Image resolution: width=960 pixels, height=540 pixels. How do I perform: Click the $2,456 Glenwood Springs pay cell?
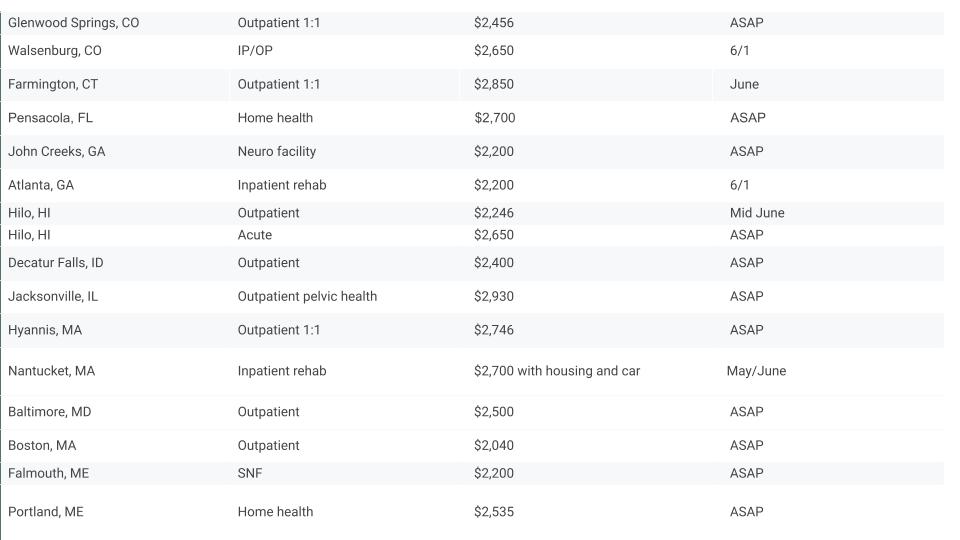point(493,23)
